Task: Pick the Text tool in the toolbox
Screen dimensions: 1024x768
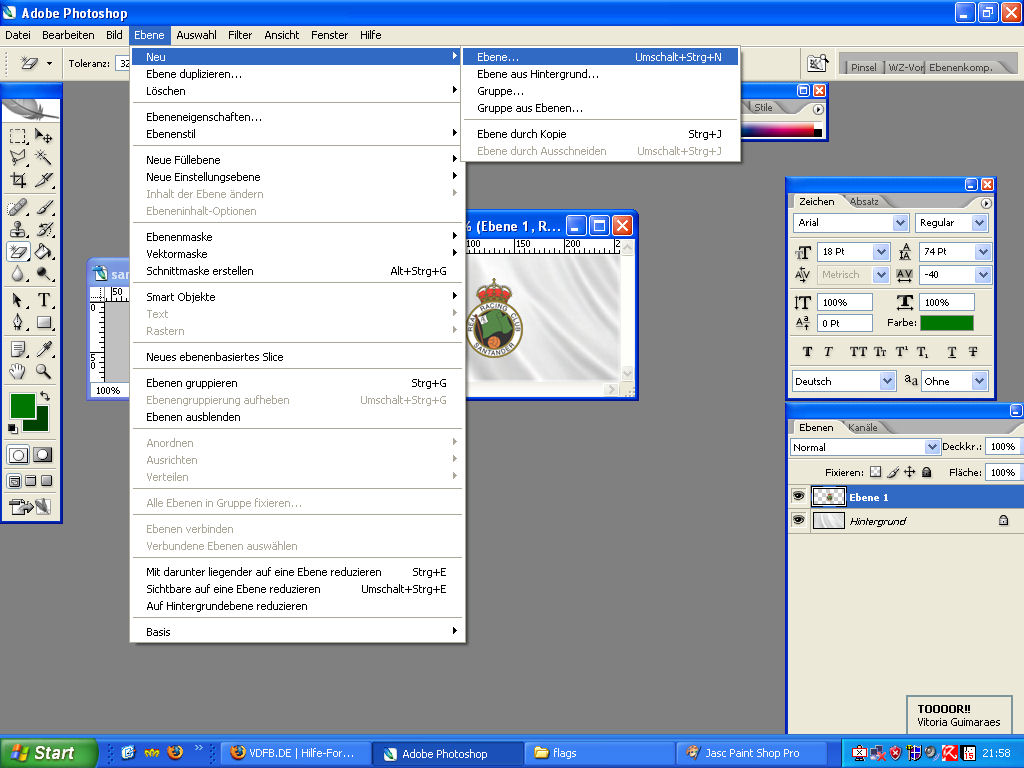Action: (44, 300)
